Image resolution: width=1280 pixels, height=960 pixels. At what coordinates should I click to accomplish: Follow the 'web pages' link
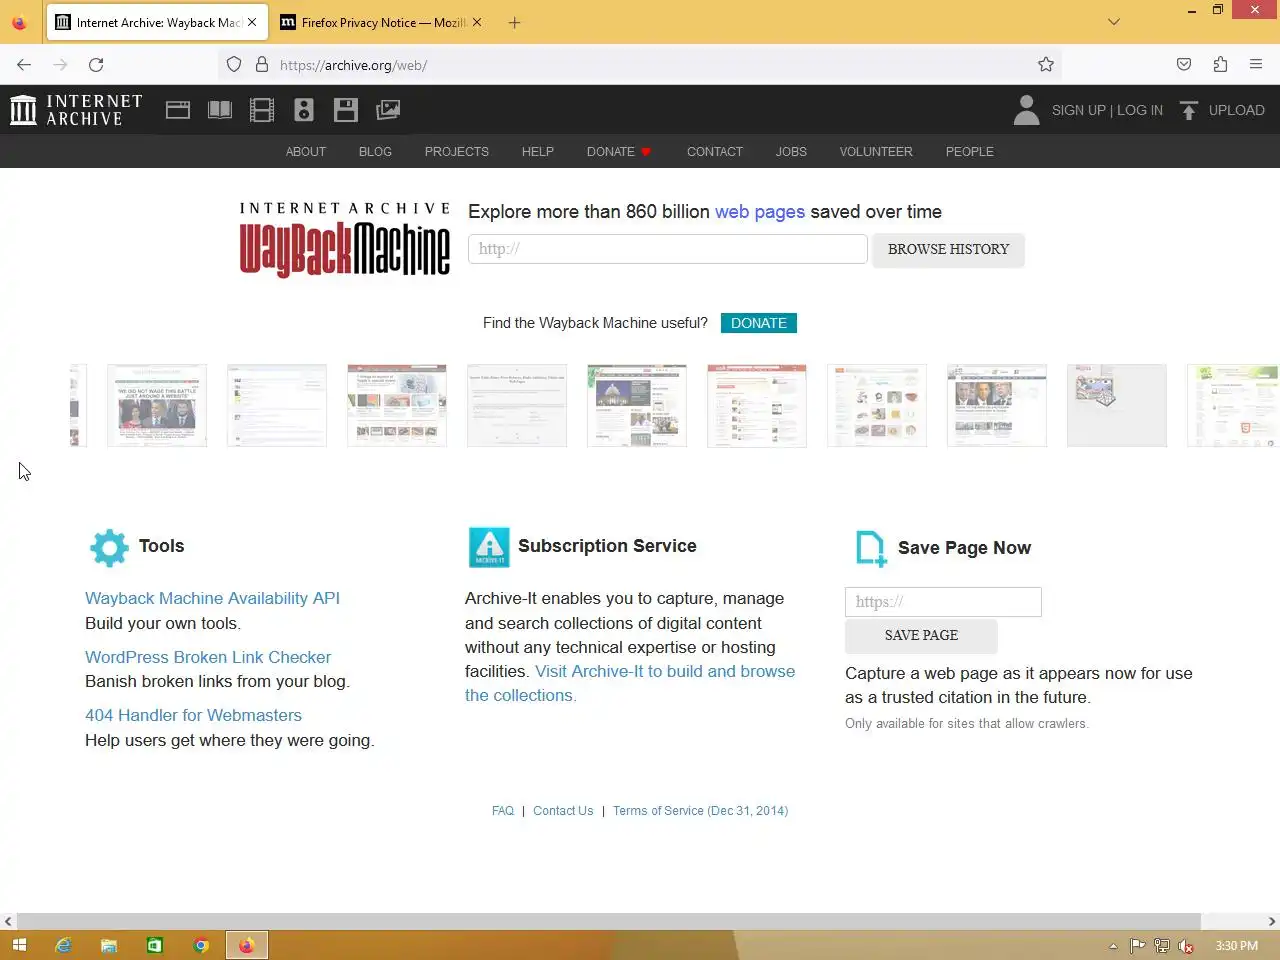pyautogui.click(x=760, y=212)
